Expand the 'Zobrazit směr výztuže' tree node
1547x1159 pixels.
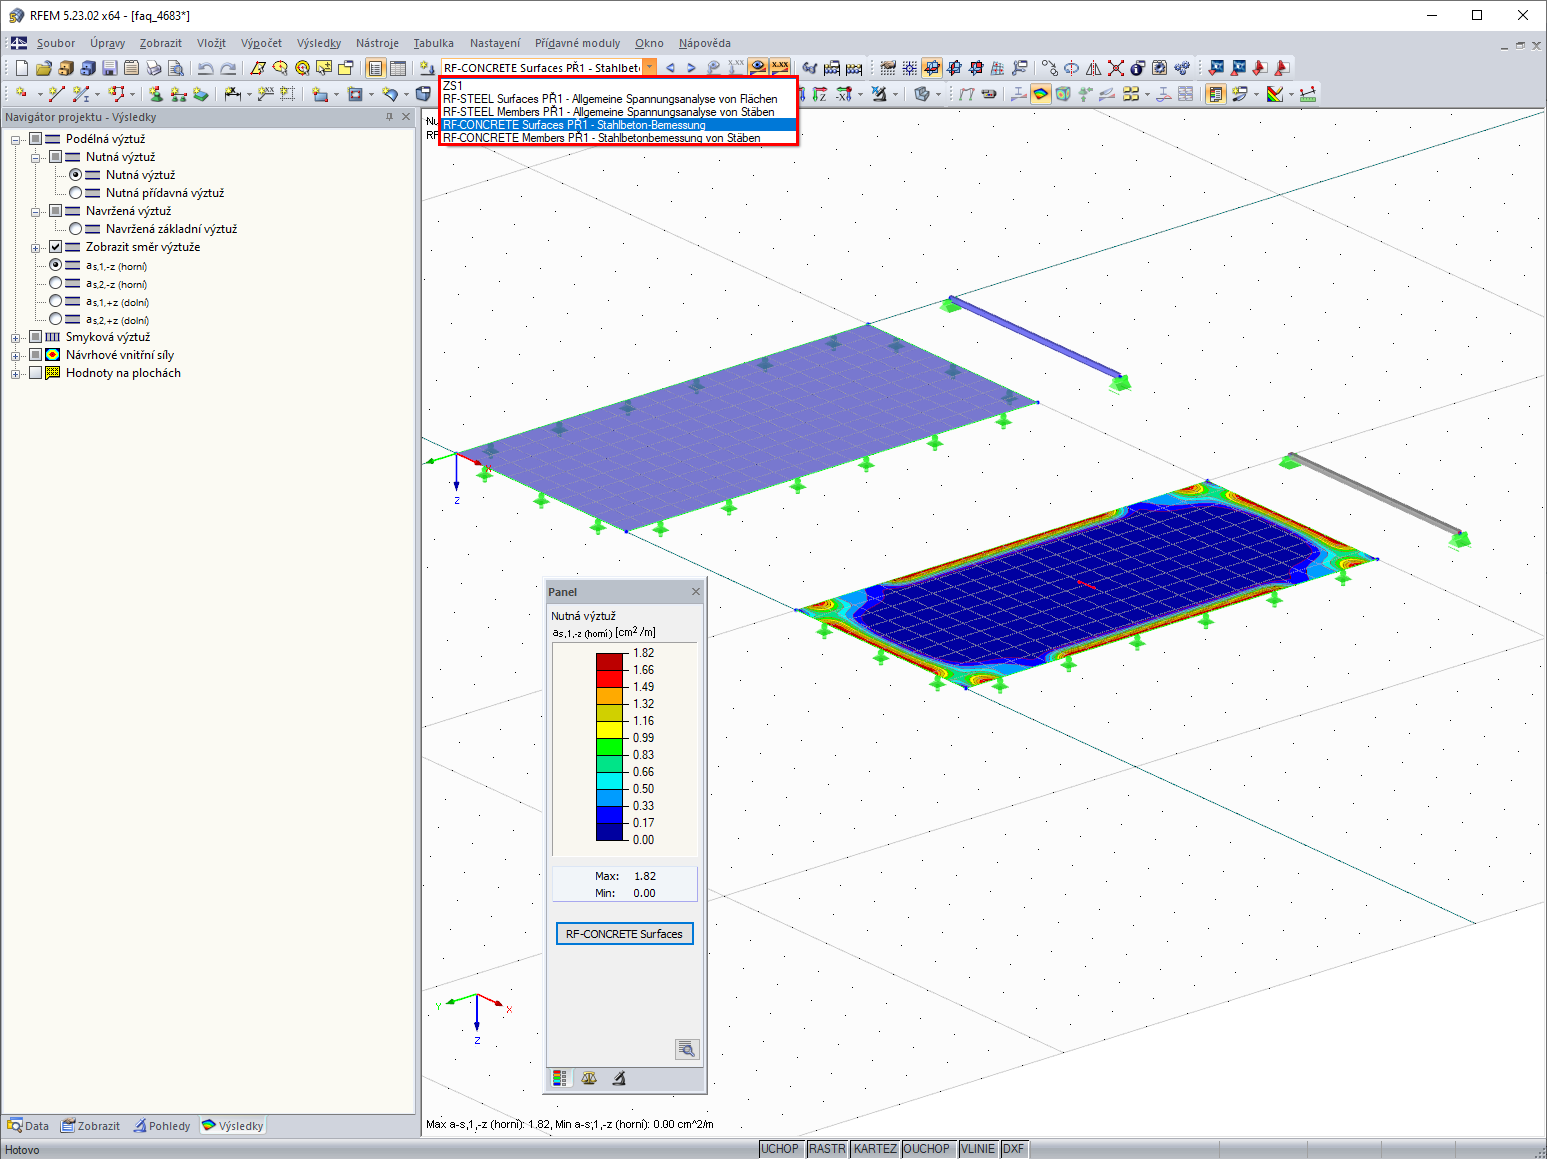coord(35,248)
